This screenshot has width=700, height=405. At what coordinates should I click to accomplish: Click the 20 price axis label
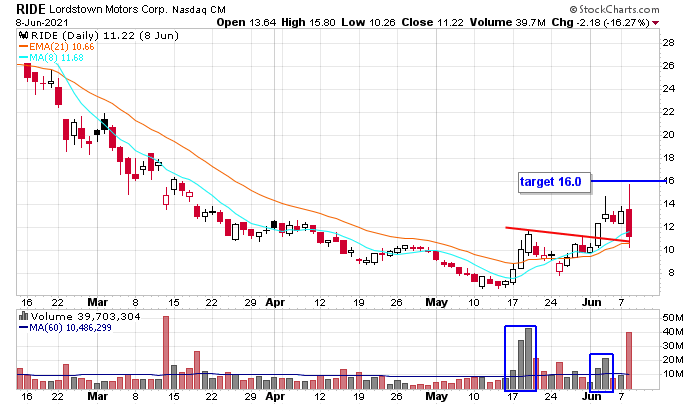(668, 134)
